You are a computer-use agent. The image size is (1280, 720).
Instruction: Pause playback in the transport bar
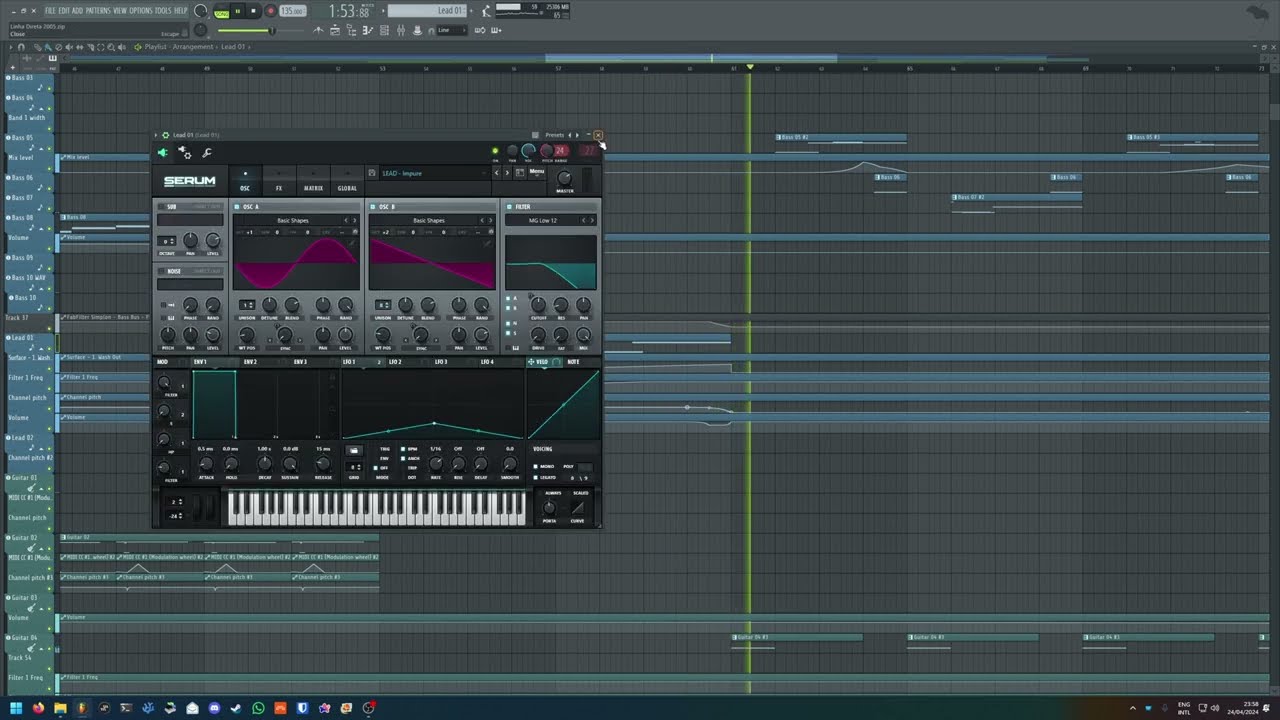coord(238,11)
